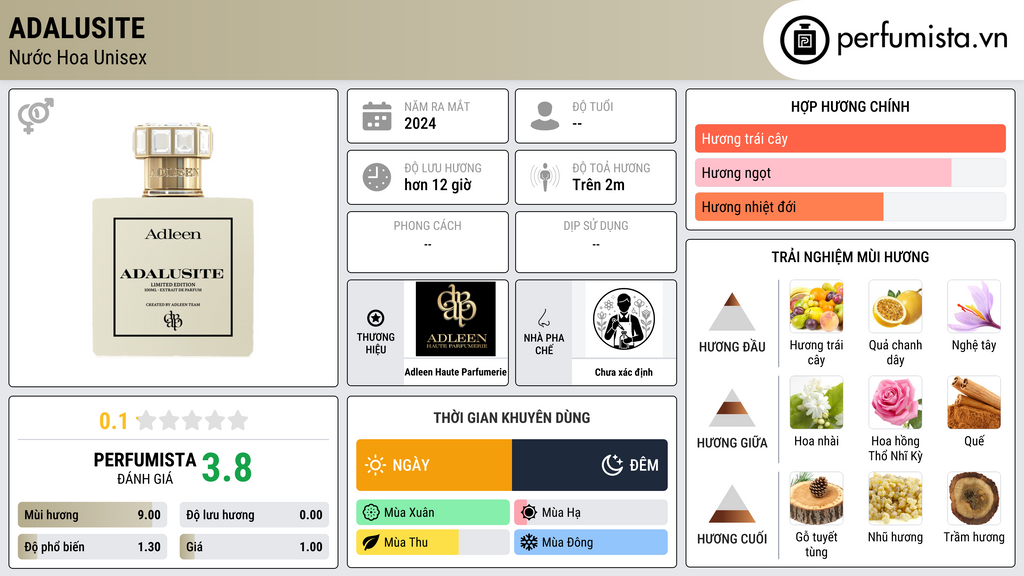Image resolution: width=1024 pixels, height=576 pixels.
Task: Click the Nước Hoa Unisex subtitle
Action: coord(78,57)
